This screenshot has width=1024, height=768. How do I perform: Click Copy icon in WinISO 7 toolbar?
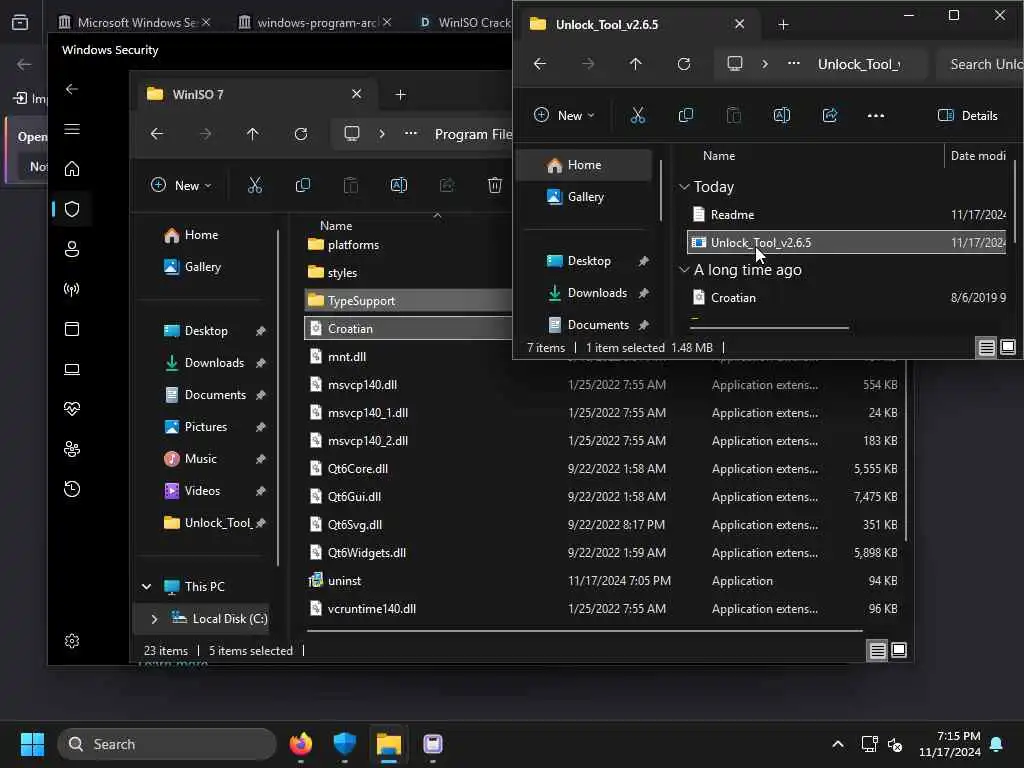coord(302,185)
